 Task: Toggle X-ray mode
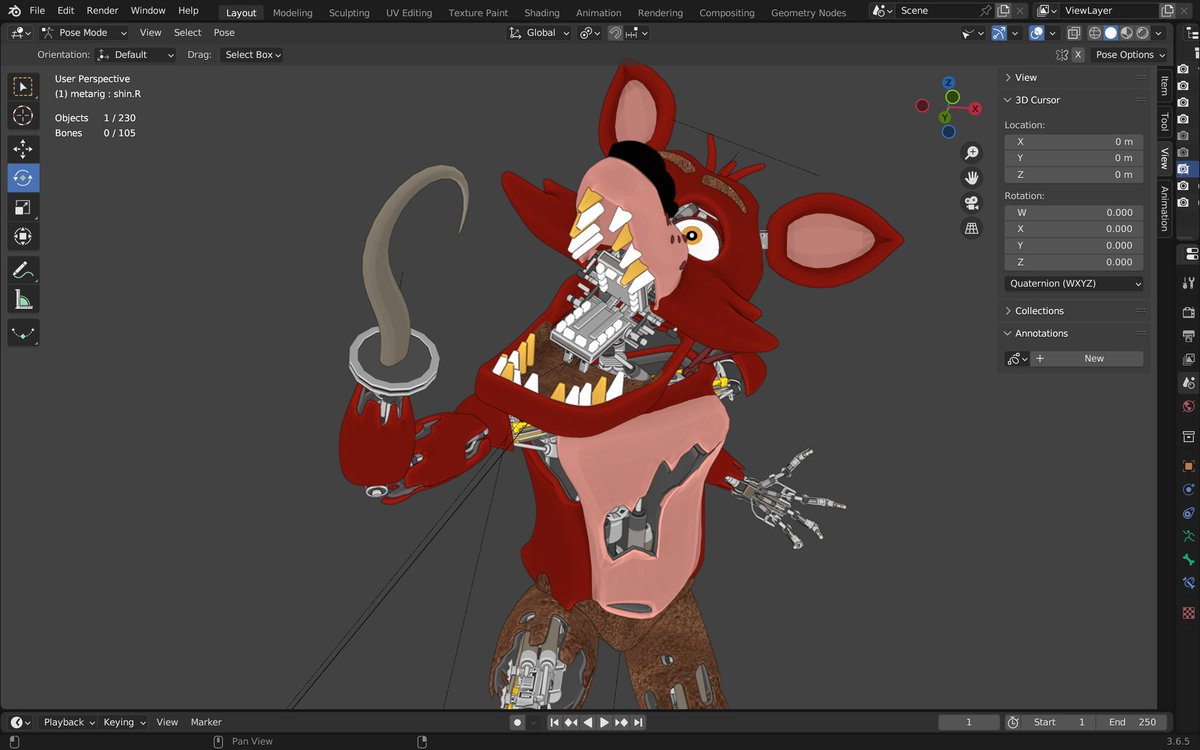click(x=1073, y=33)
